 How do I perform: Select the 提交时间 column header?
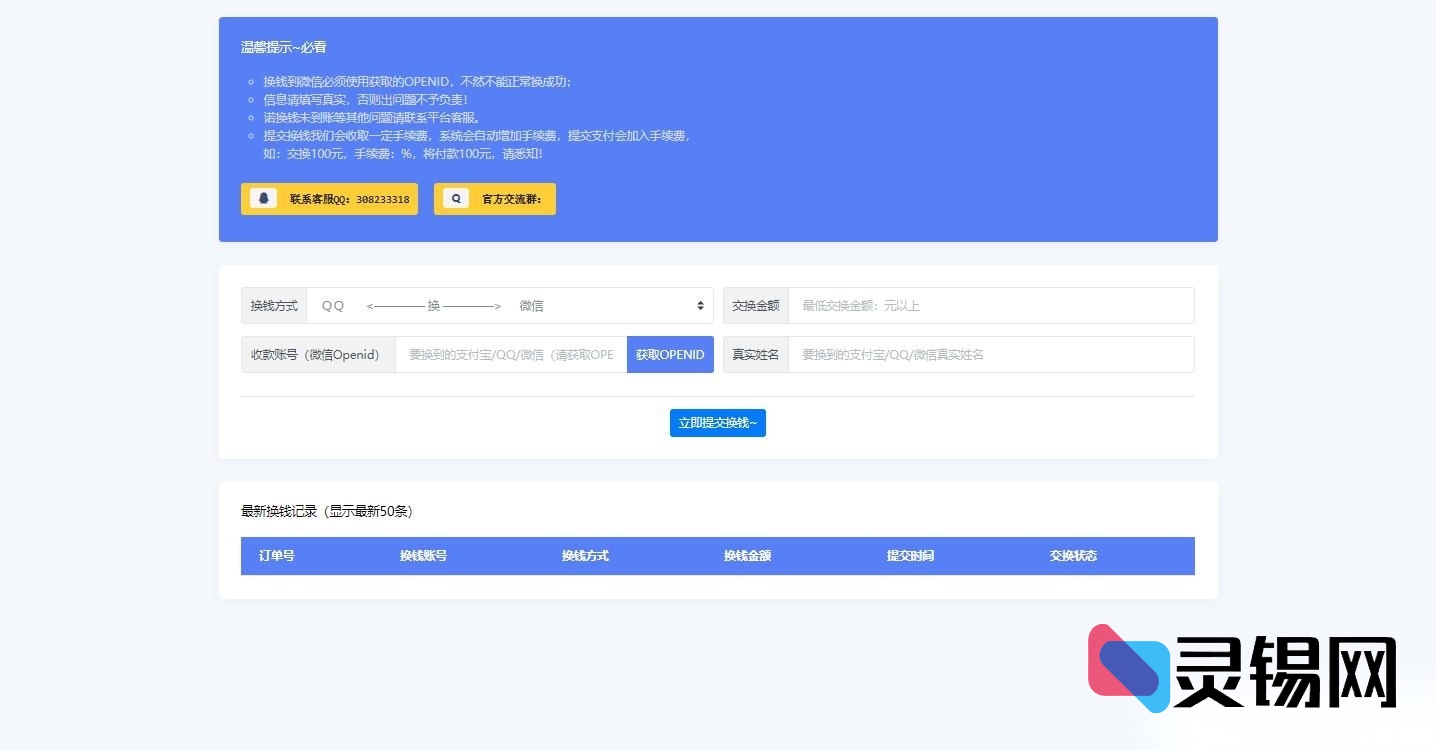tap(910, 556)
